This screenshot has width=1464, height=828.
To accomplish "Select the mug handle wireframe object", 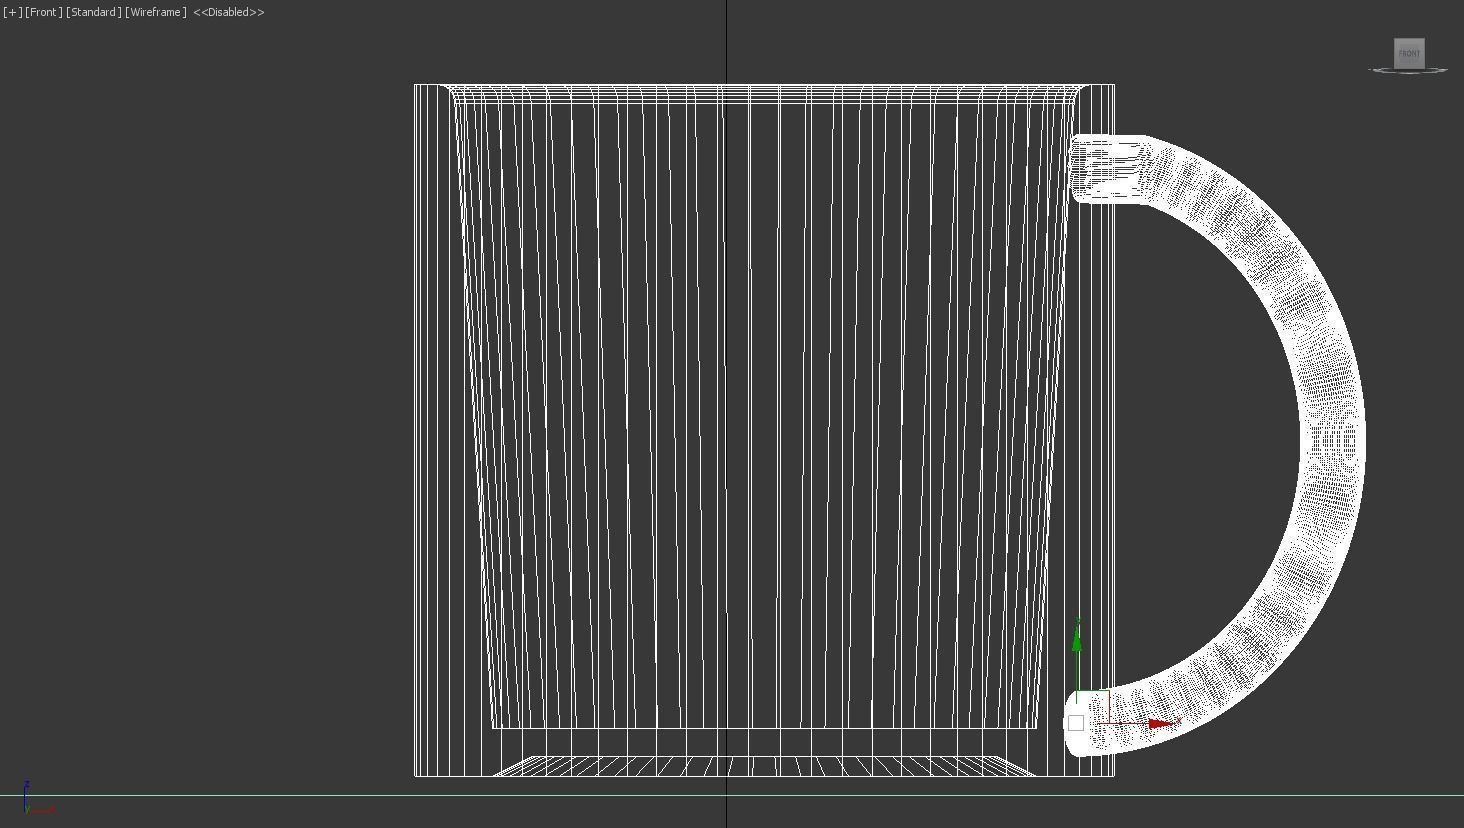I will [x=1334, y=440].
